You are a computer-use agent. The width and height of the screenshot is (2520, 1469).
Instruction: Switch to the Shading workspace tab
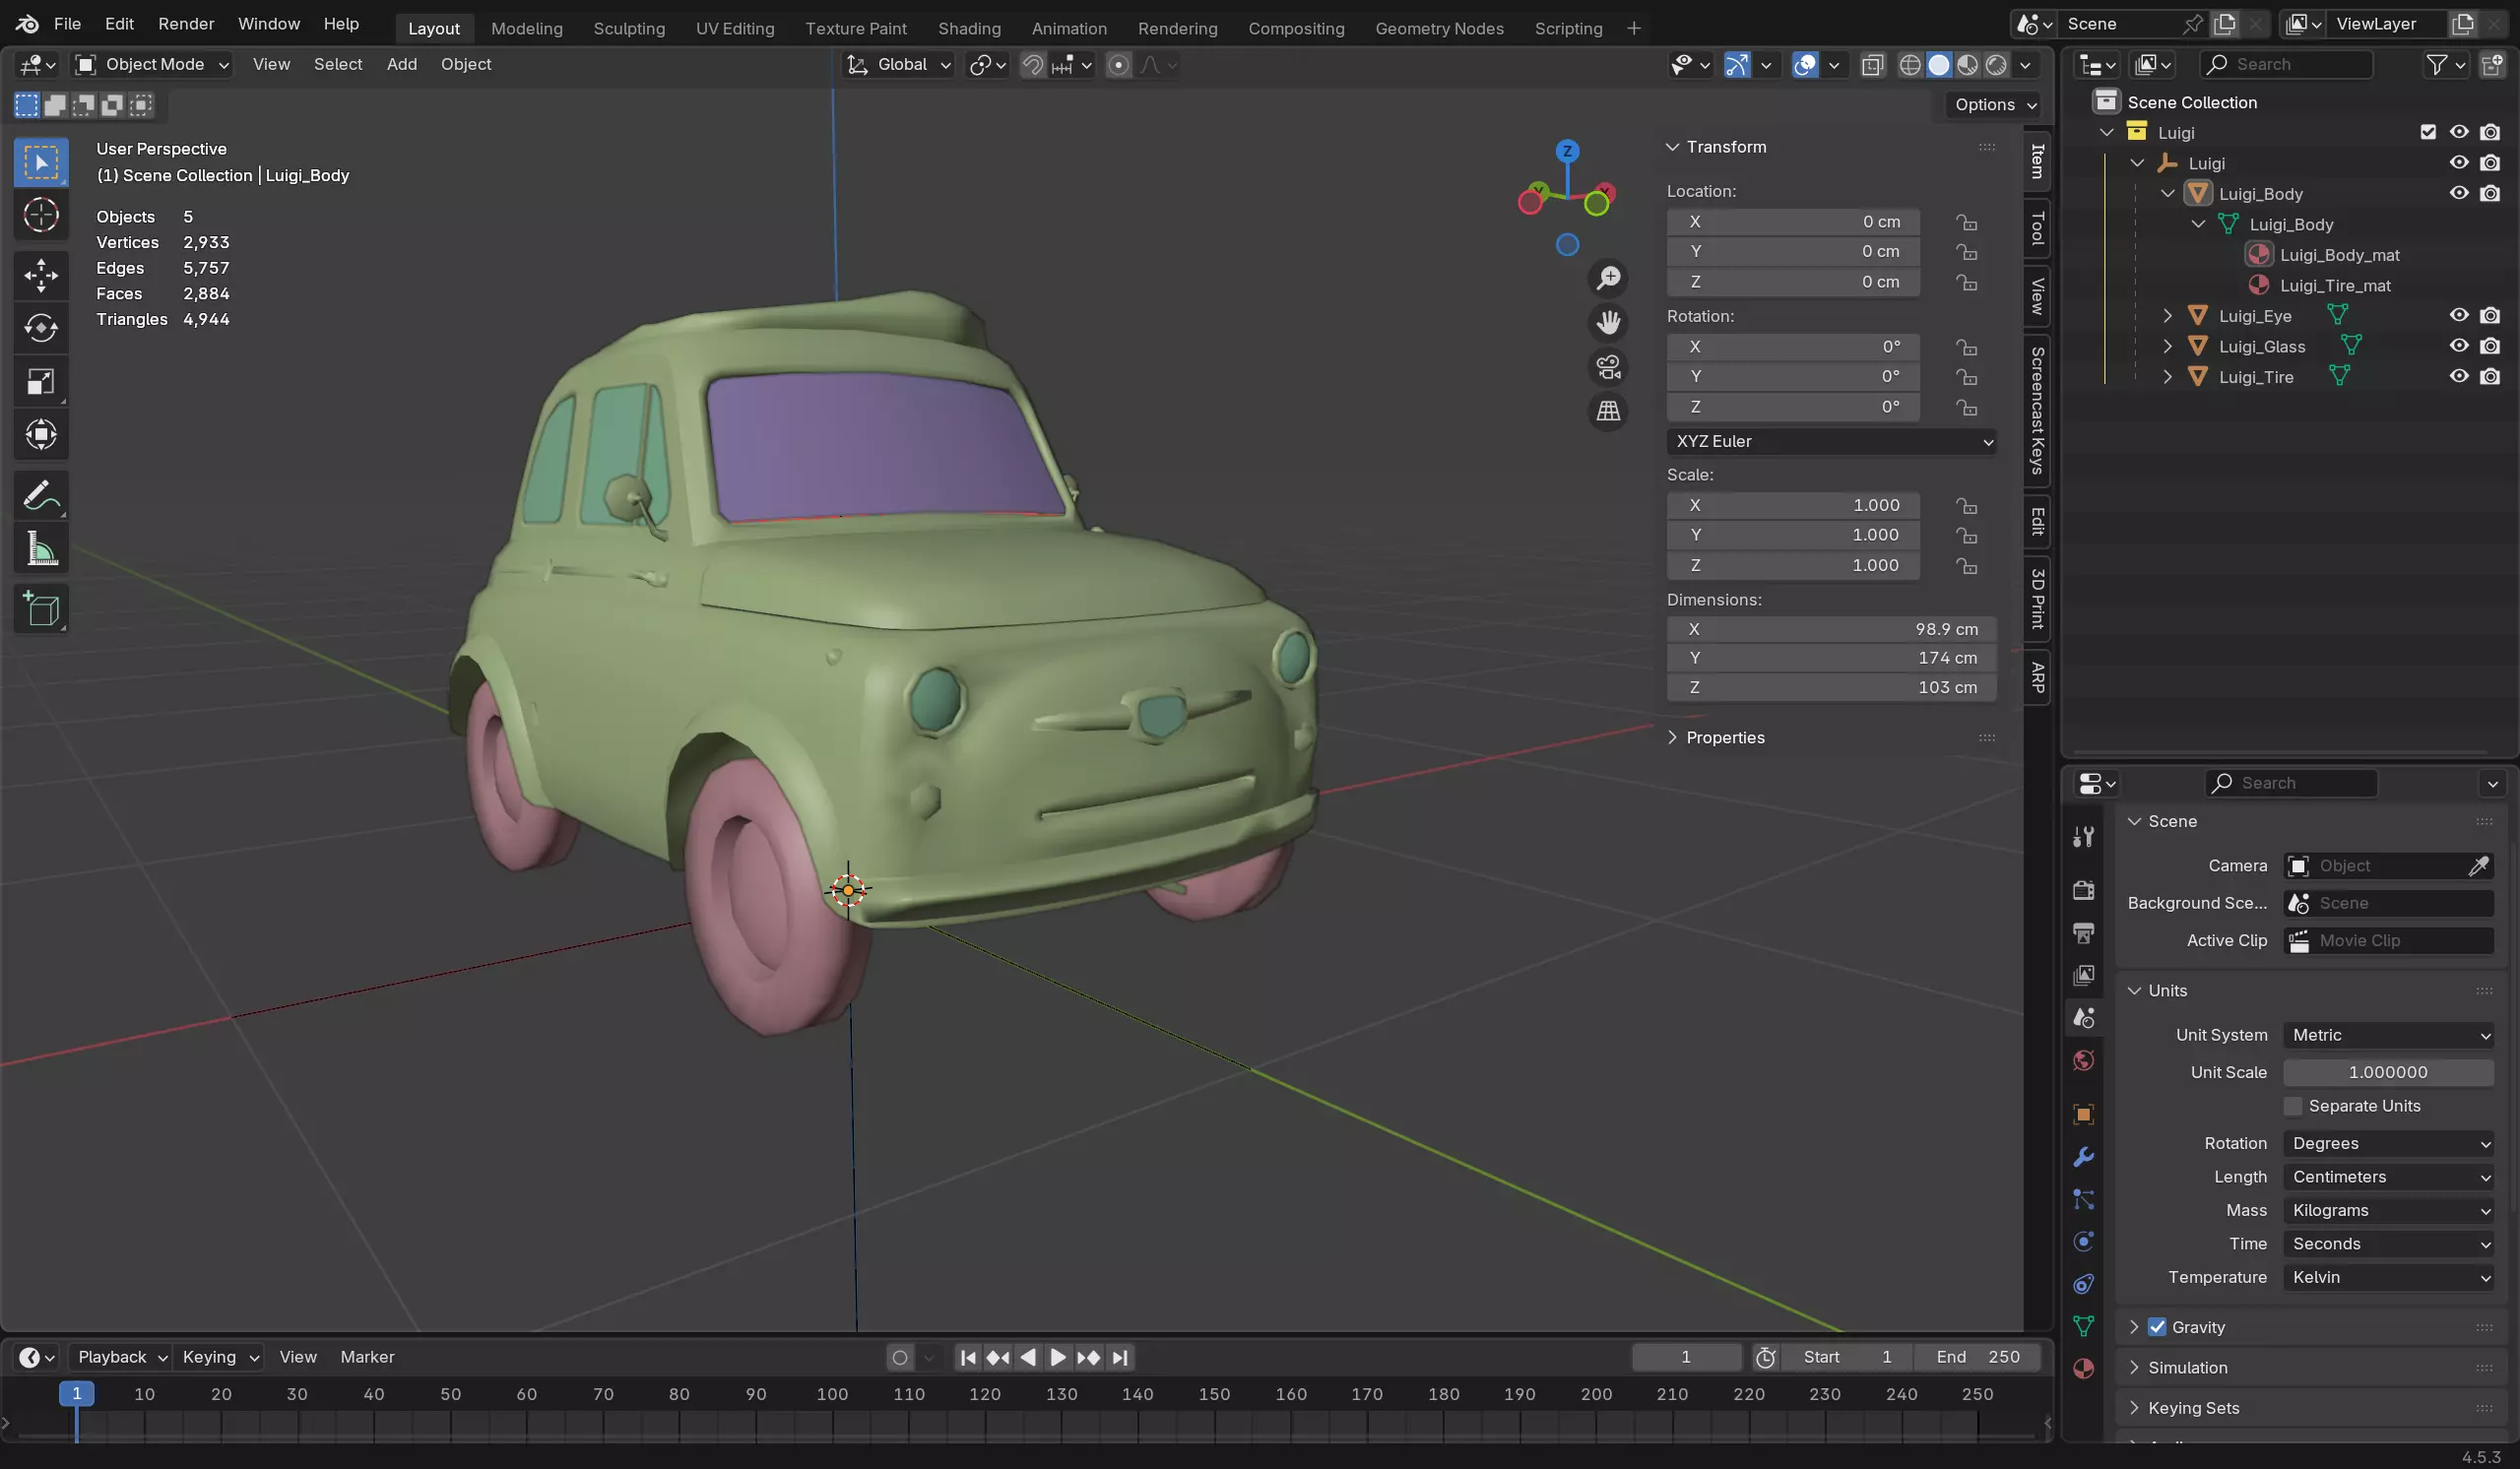tap(969, 28)
